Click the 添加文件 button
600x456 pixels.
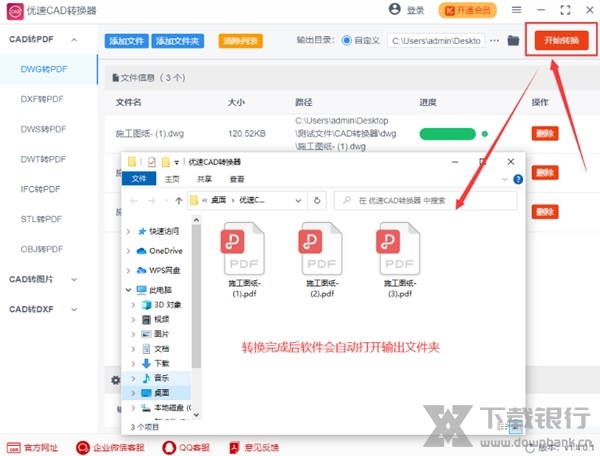tap(127, 41)
